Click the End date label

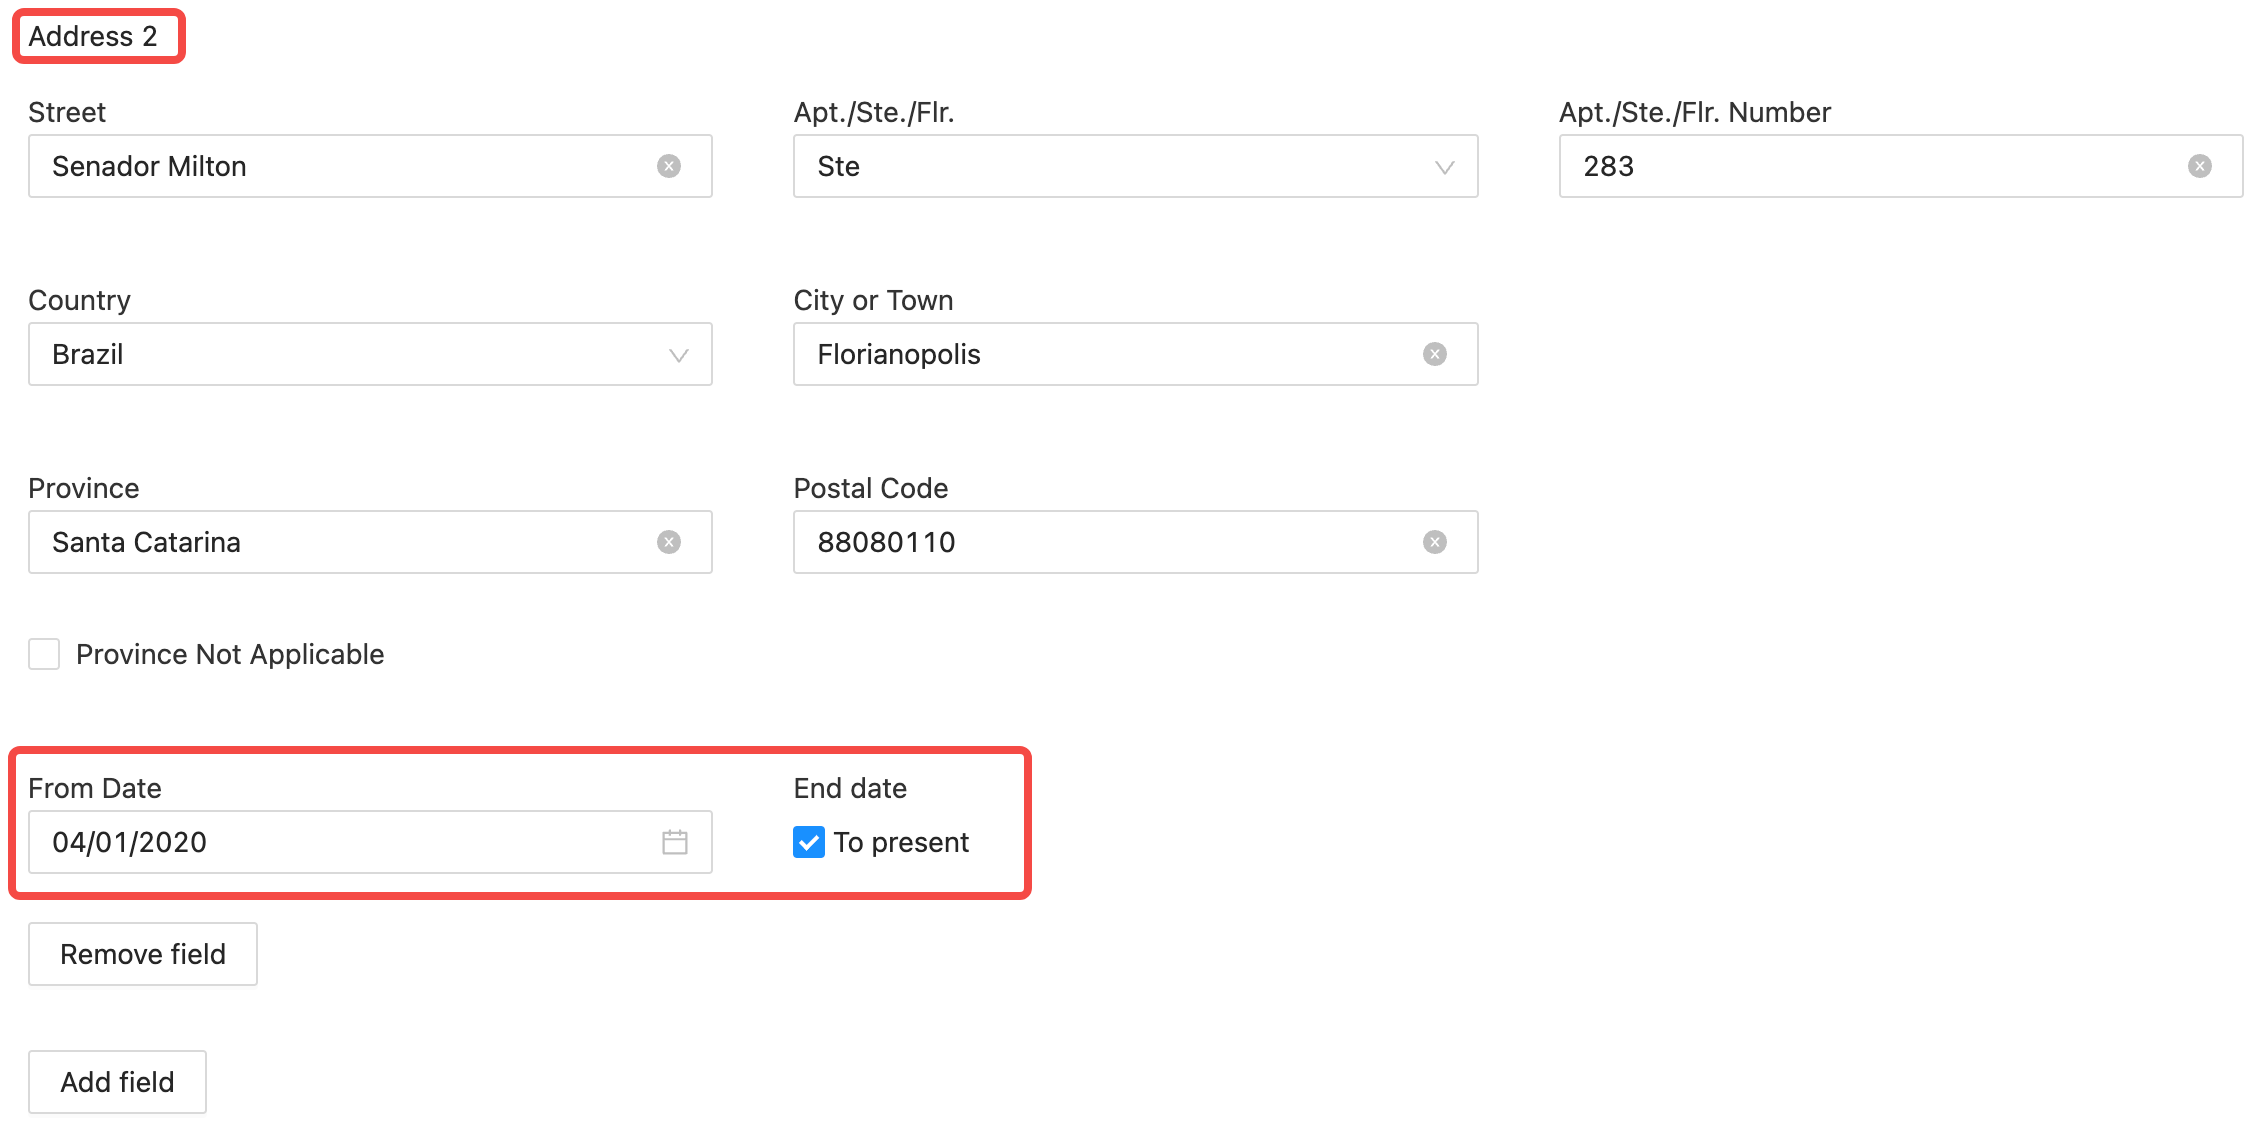click(850, 788)
